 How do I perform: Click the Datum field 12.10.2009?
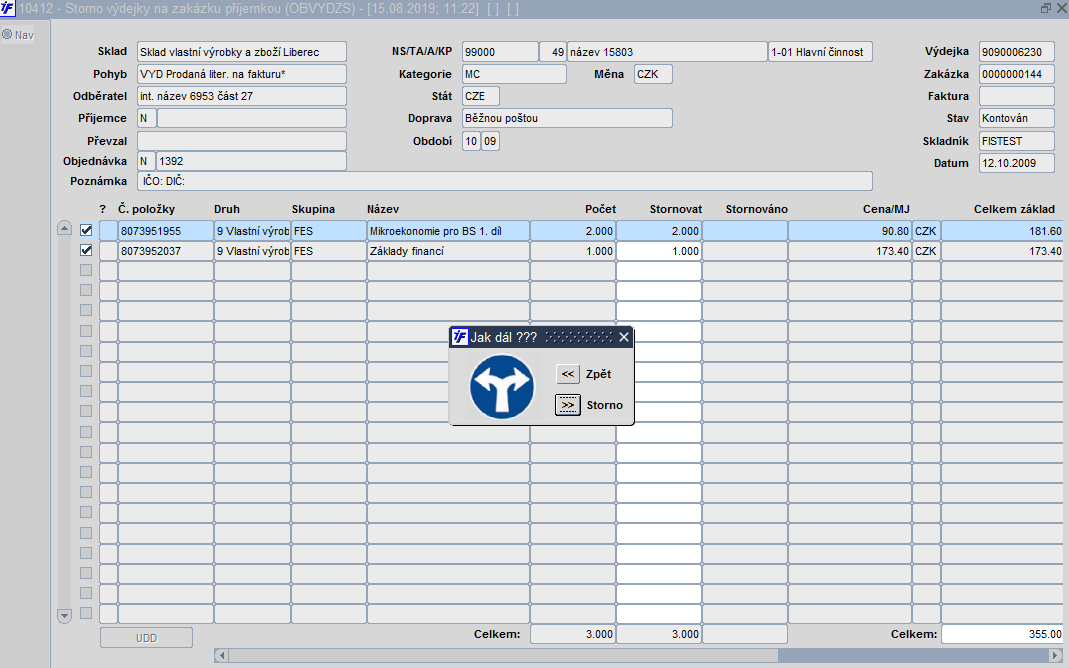pos(1017,163)
